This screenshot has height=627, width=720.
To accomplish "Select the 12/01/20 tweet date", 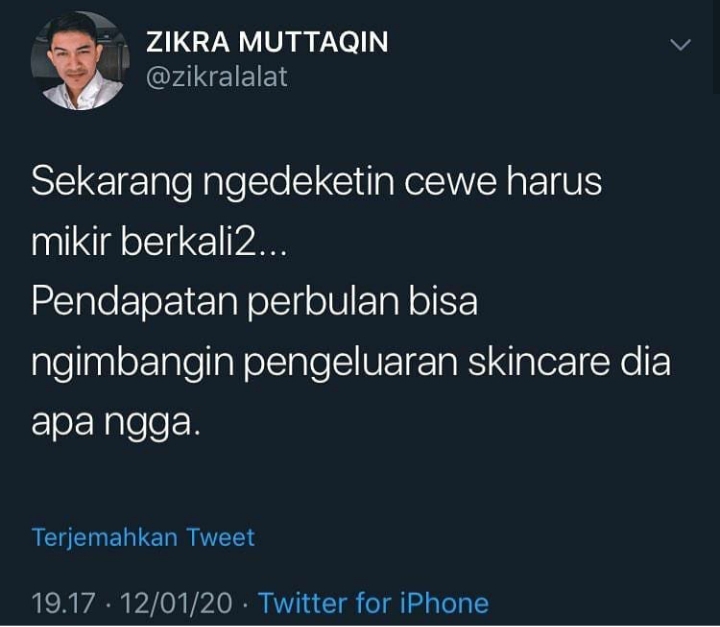I will pos(176,603).
